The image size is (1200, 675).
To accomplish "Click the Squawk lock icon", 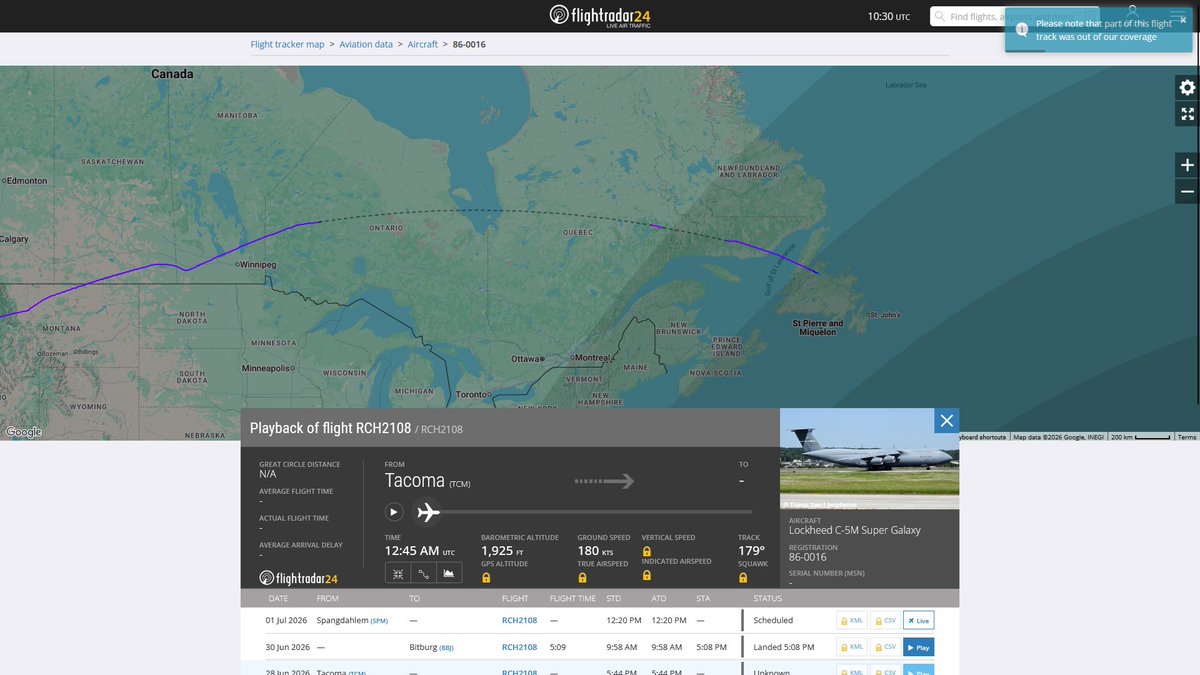I will (743, 577).
